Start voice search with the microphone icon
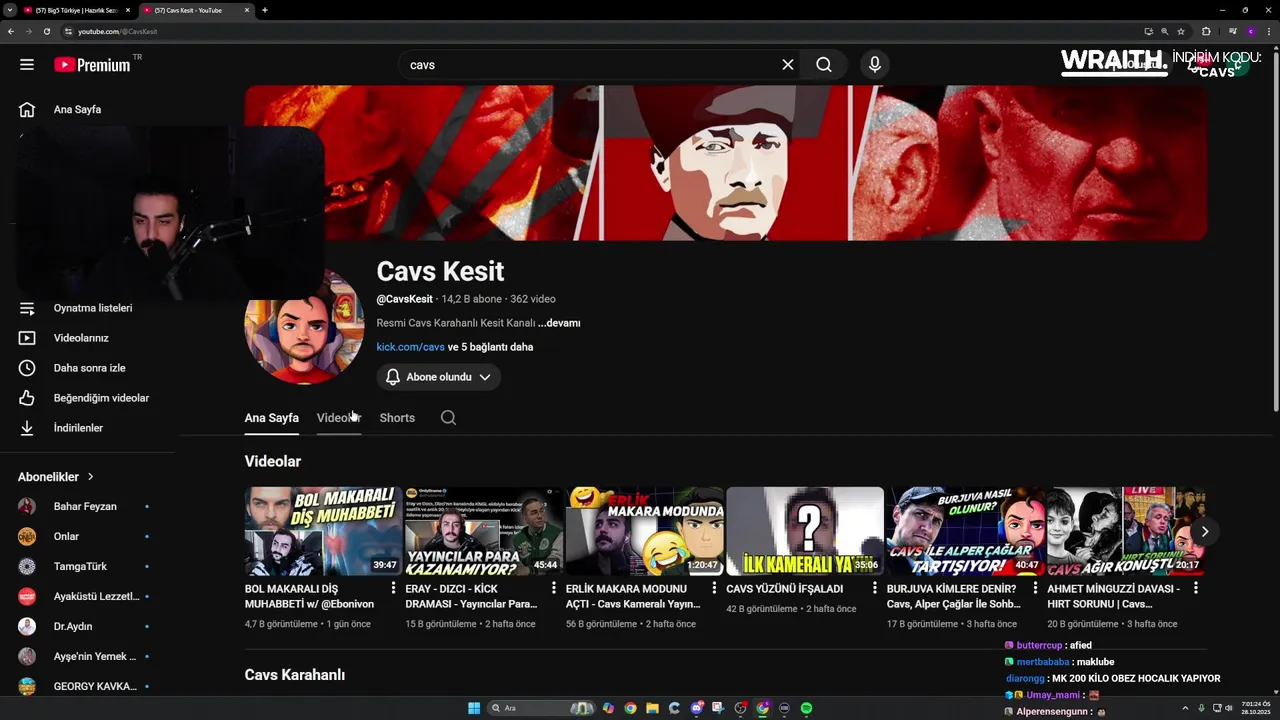 click(x=875, y=65)
